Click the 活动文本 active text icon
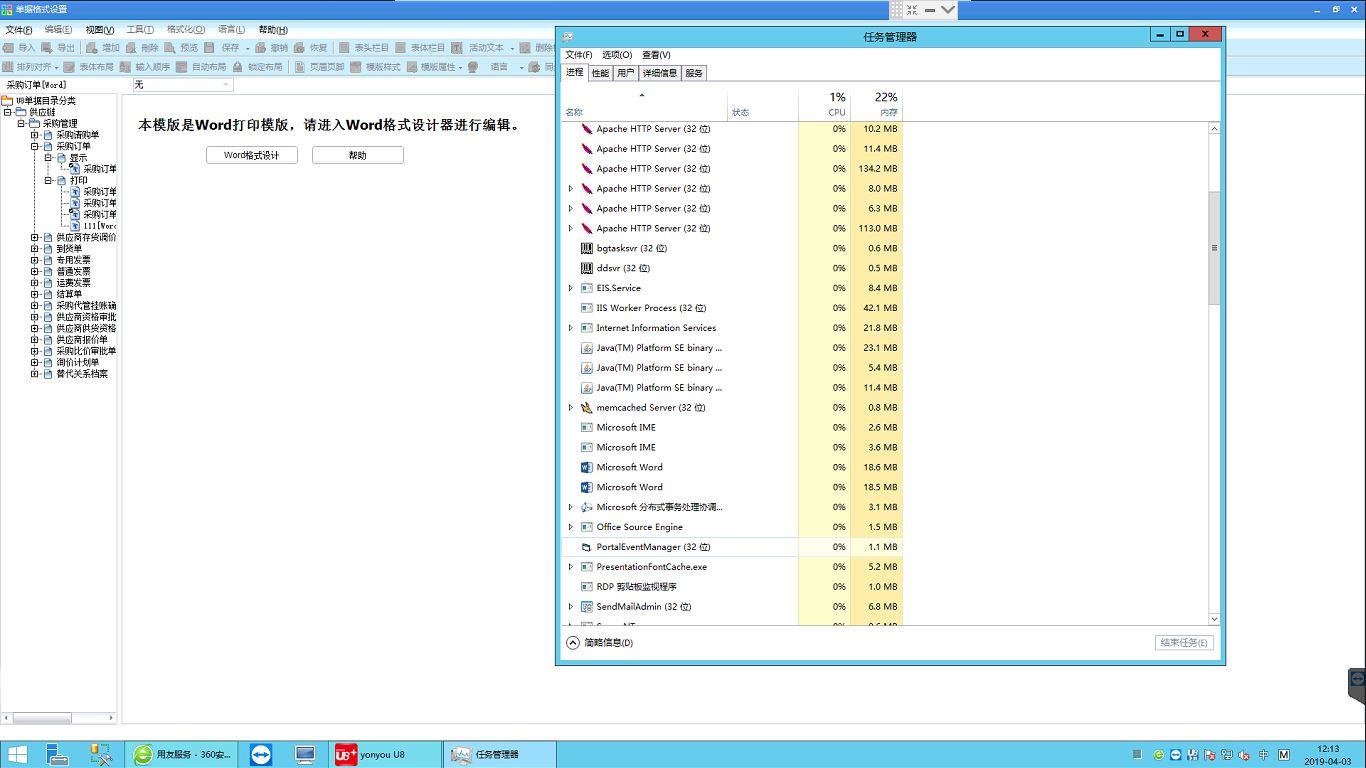The height and width of the screenshot is (768, 1366). coord(457,47)
